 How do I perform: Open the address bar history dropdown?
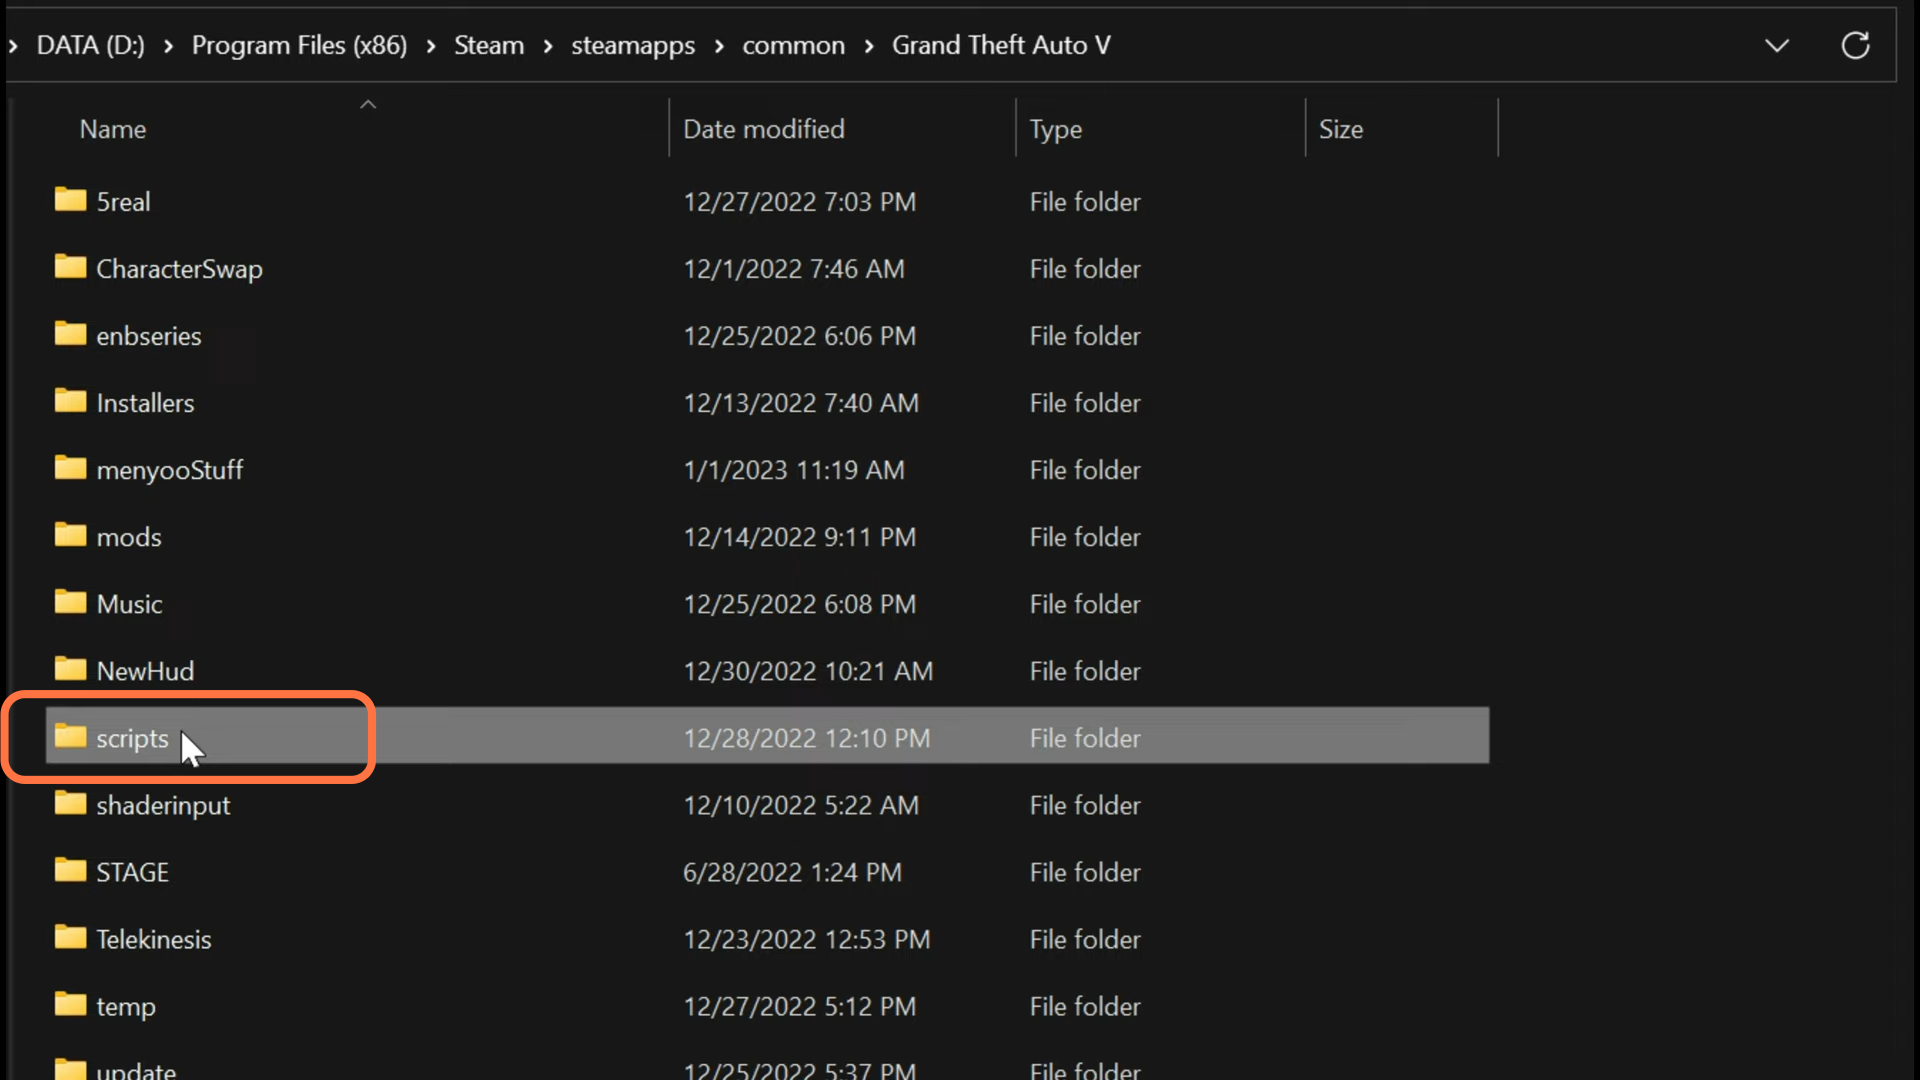pos(1777,46)
